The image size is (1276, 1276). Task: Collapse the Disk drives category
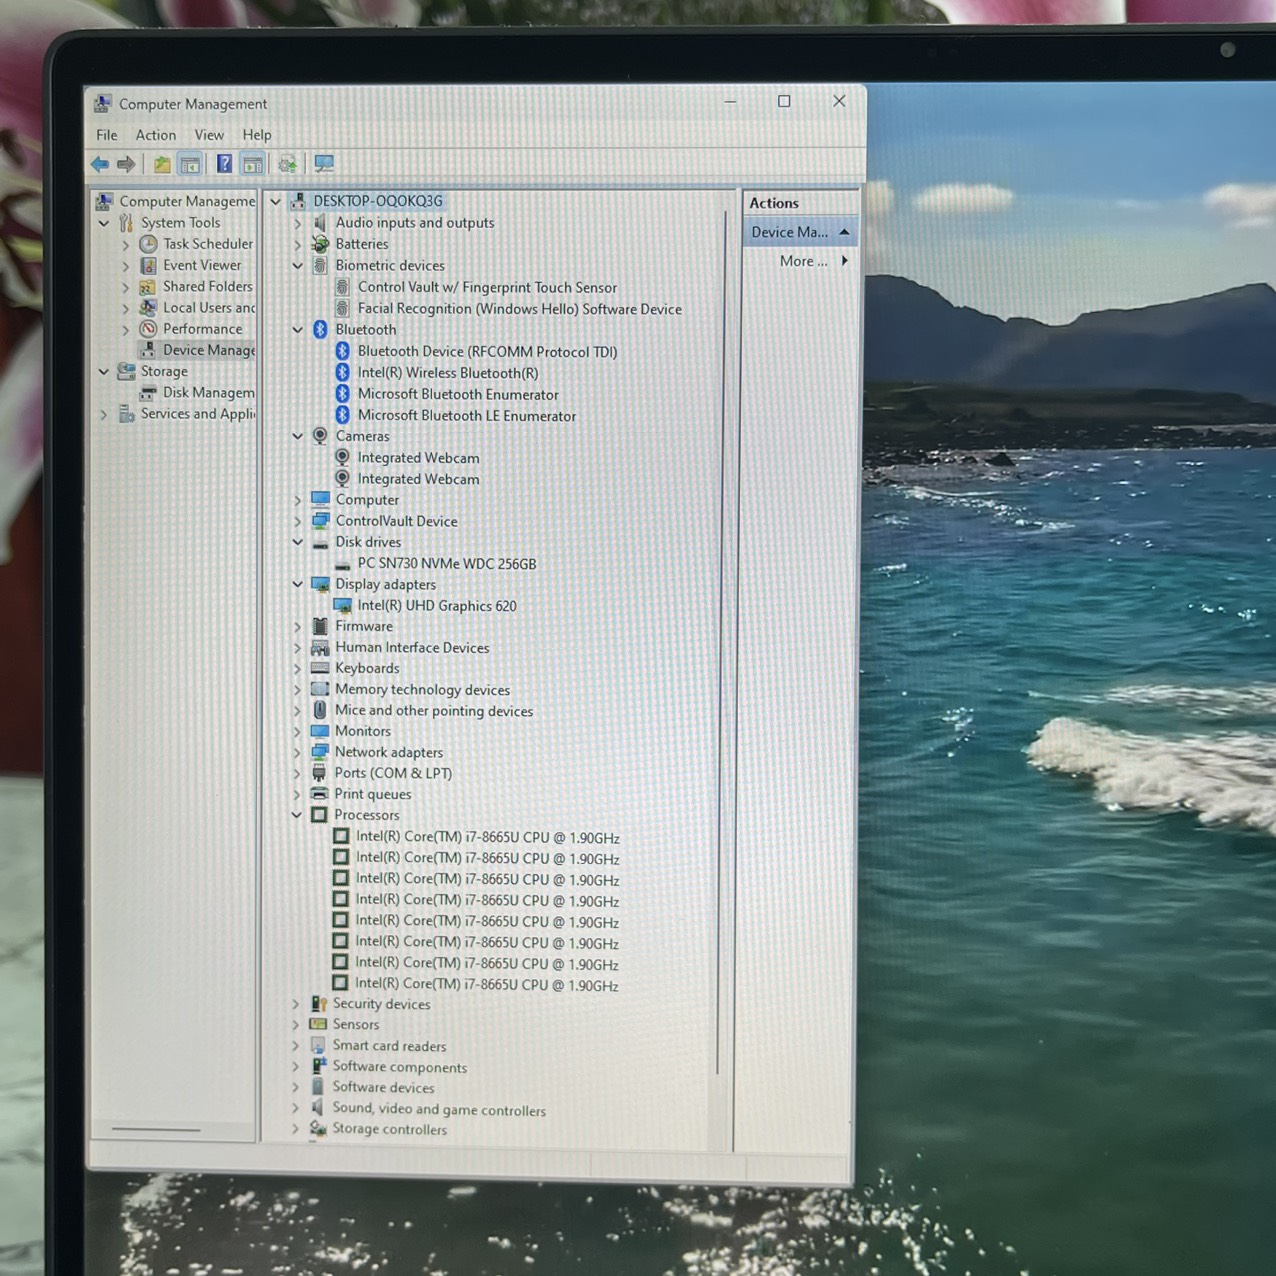(x=298, y=542)
